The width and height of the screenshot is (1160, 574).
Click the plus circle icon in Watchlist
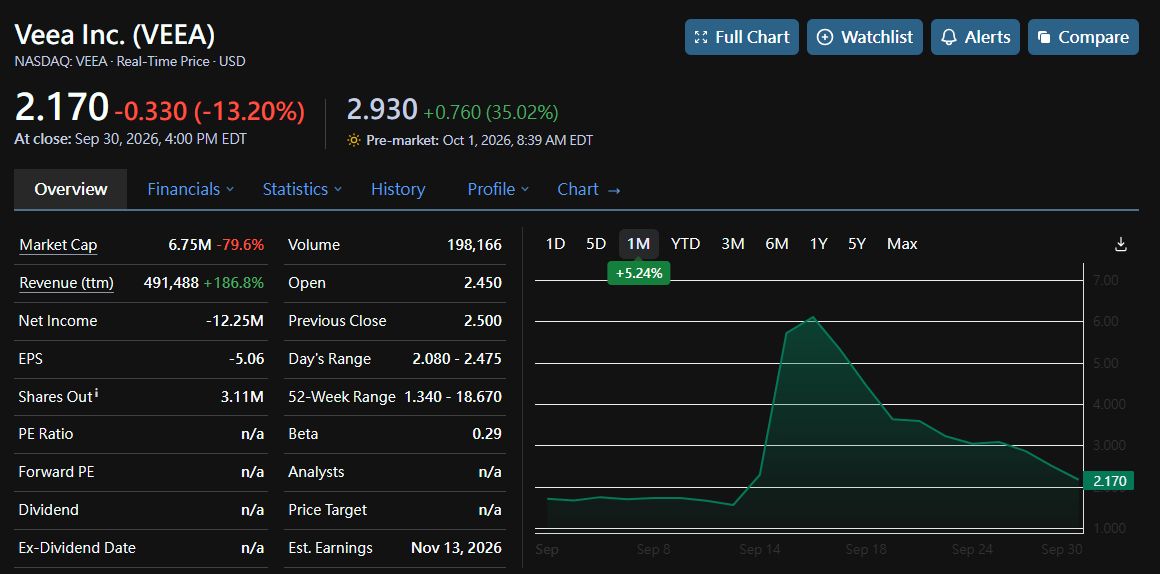point(825,37)
